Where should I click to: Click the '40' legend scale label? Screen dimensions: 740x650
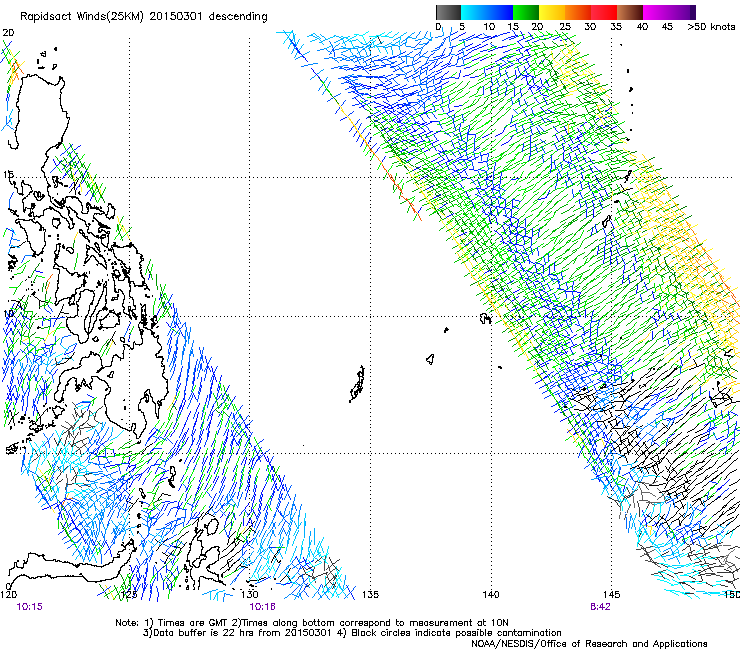pos(642,27)
